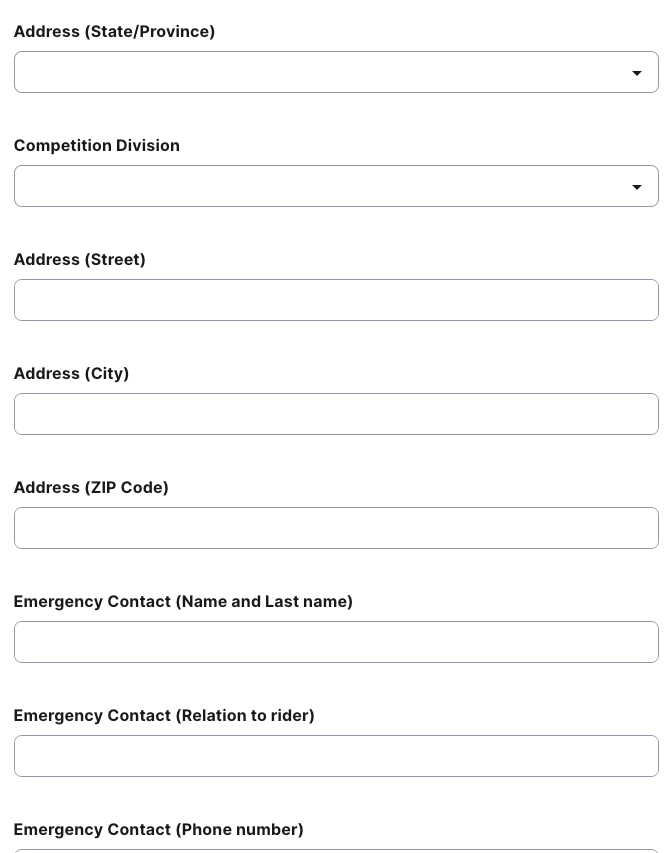This screenshot has height=853, width=667.
Task: Focus the Address (Street) text field
Action: (336, 300)
